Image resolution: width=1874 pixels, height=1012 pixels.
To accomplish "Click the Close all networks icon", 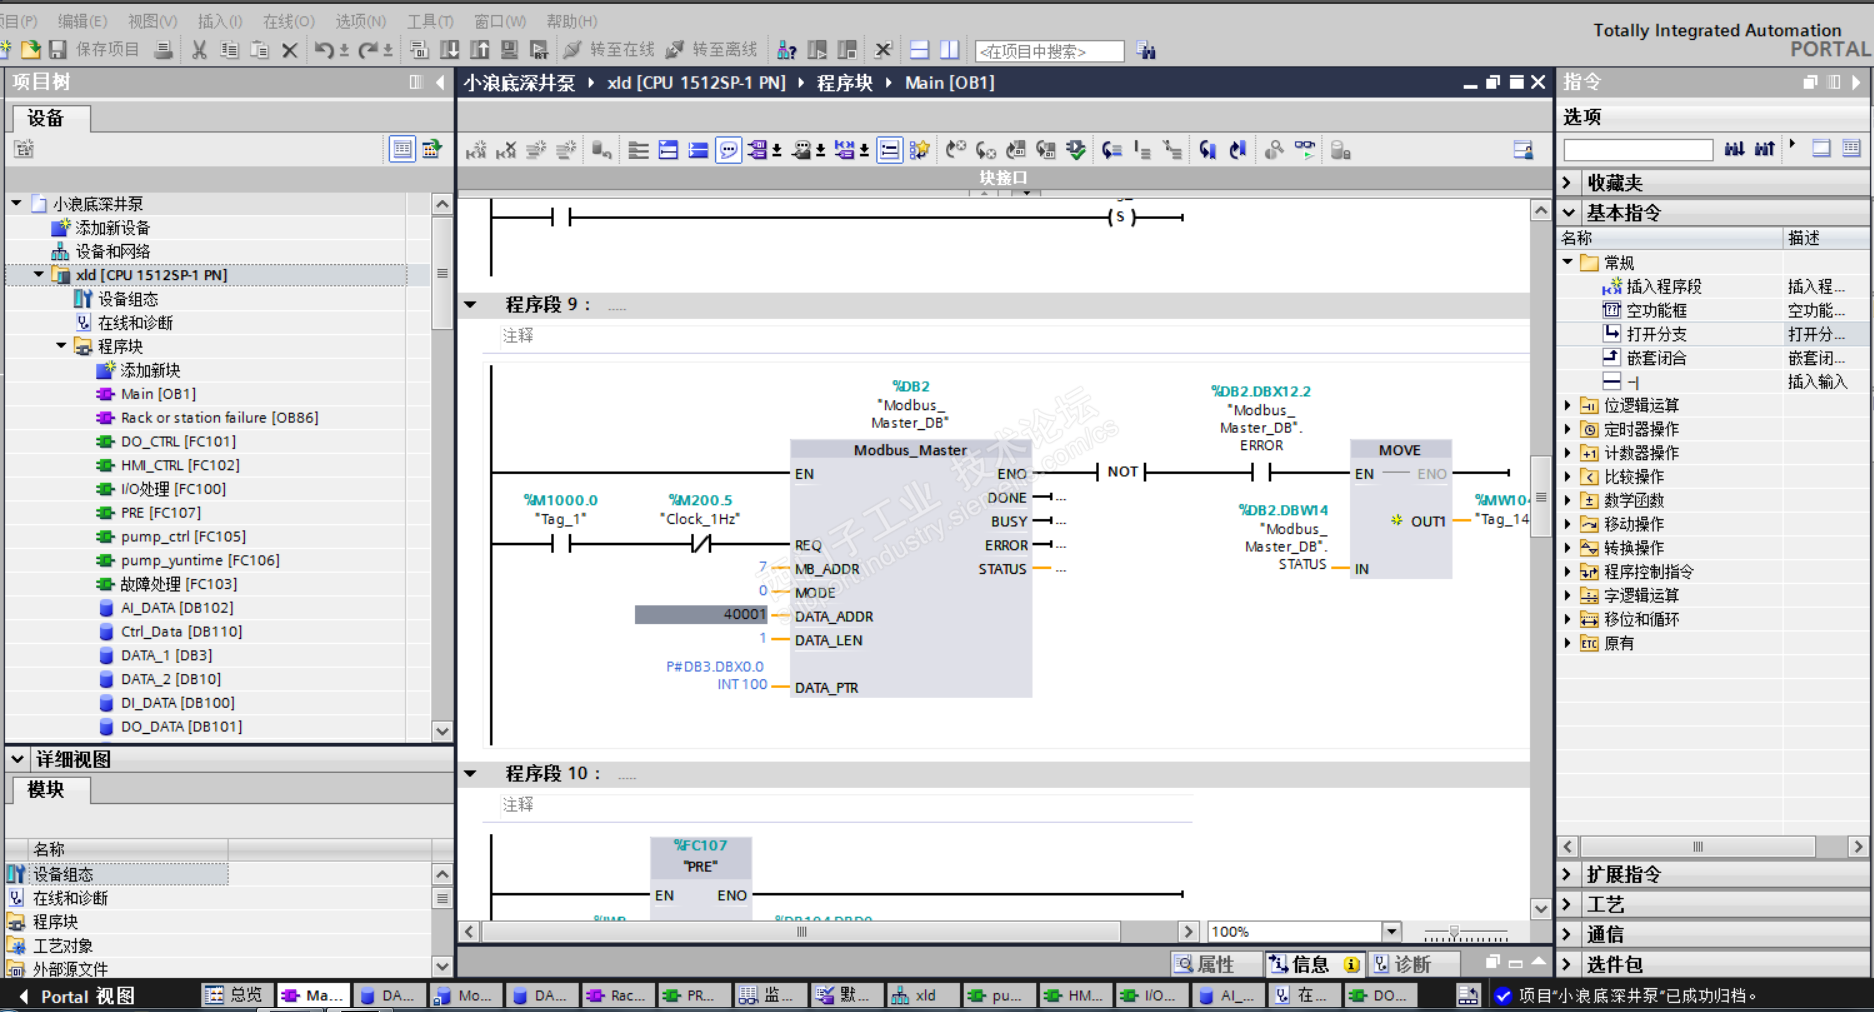I will 698,150.
